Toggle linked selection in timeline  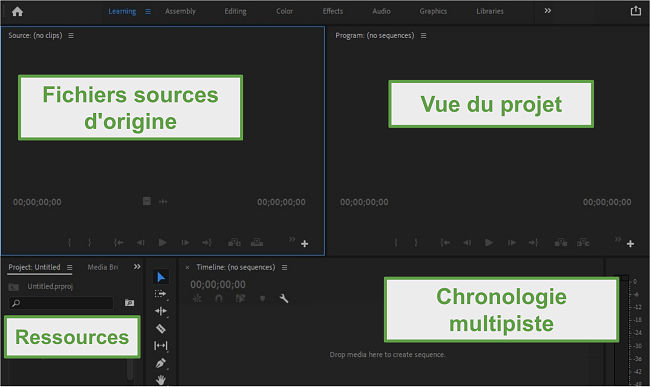pyautogui.click(x=240, y=298)
